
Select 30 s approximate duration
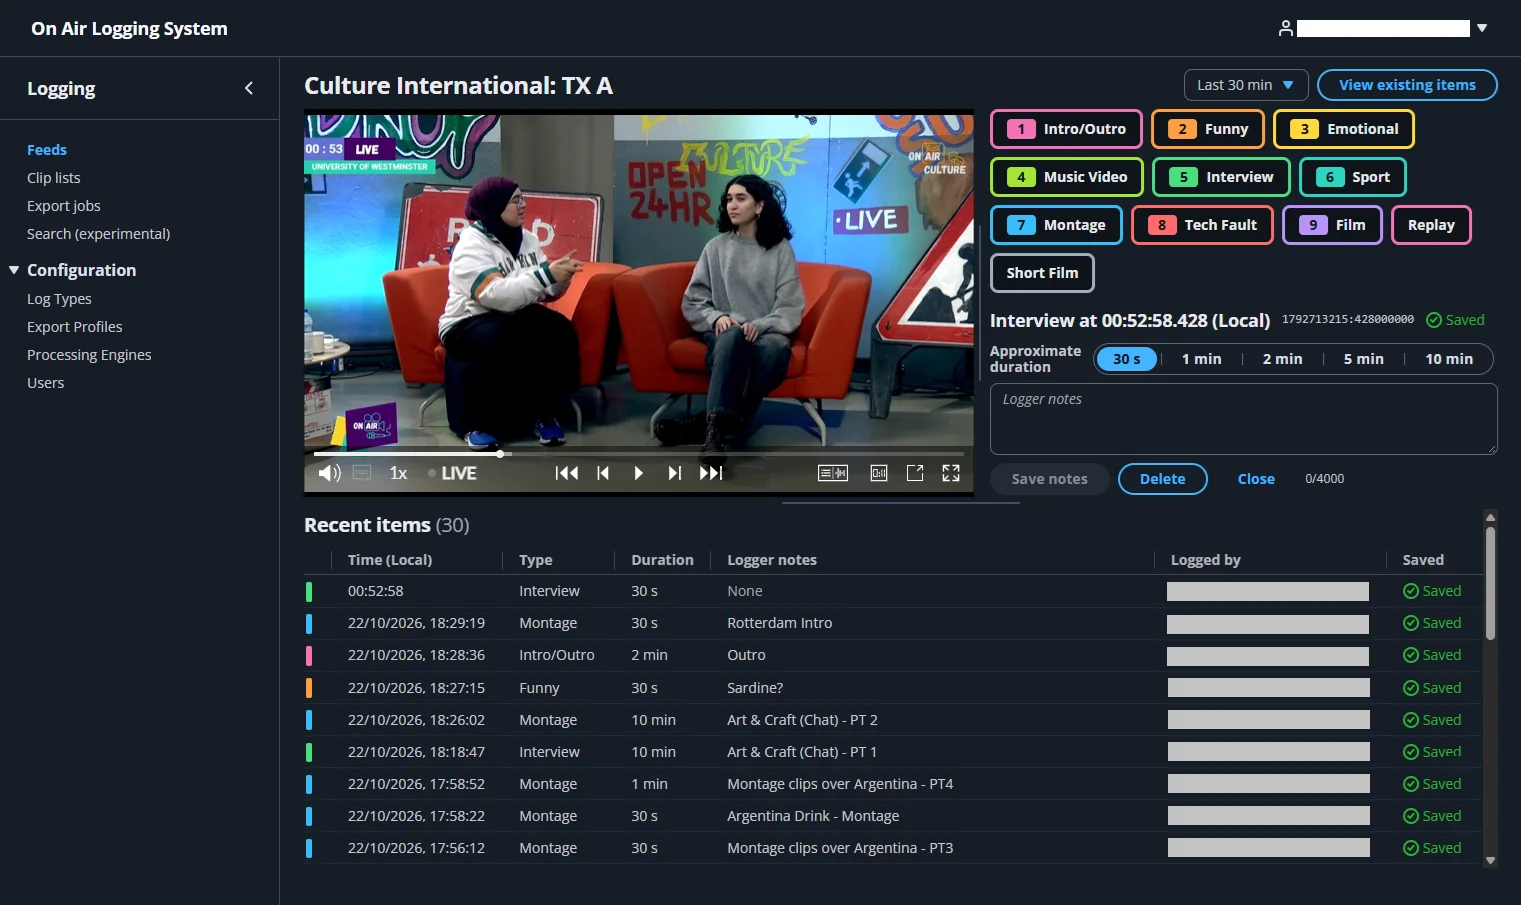[1126, 359]
